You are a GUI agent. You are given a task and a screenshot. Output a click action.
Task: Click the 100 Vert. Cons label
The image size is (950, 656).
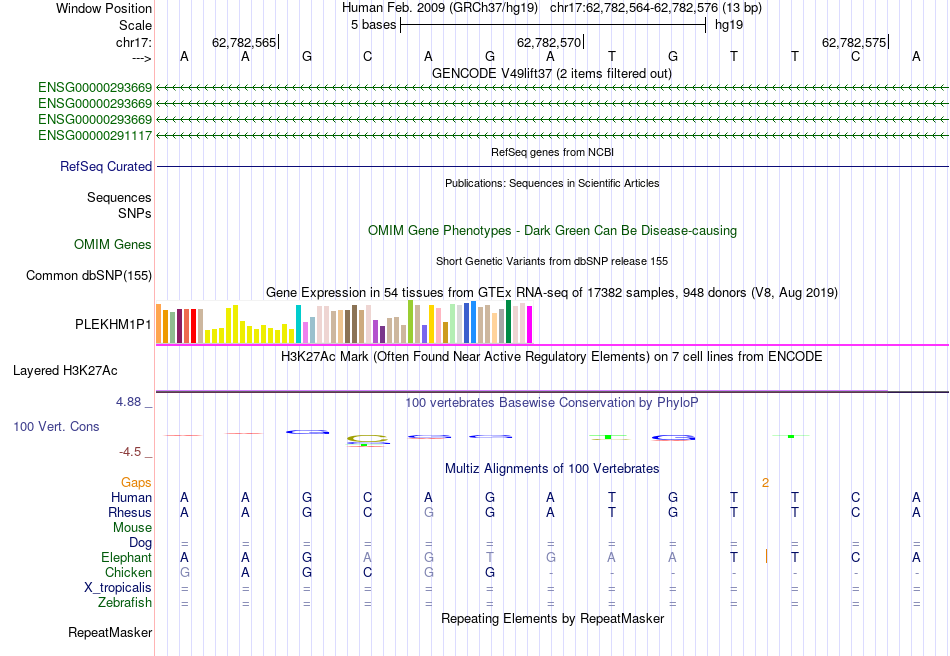pyautogui.click(x=56, y=426)
